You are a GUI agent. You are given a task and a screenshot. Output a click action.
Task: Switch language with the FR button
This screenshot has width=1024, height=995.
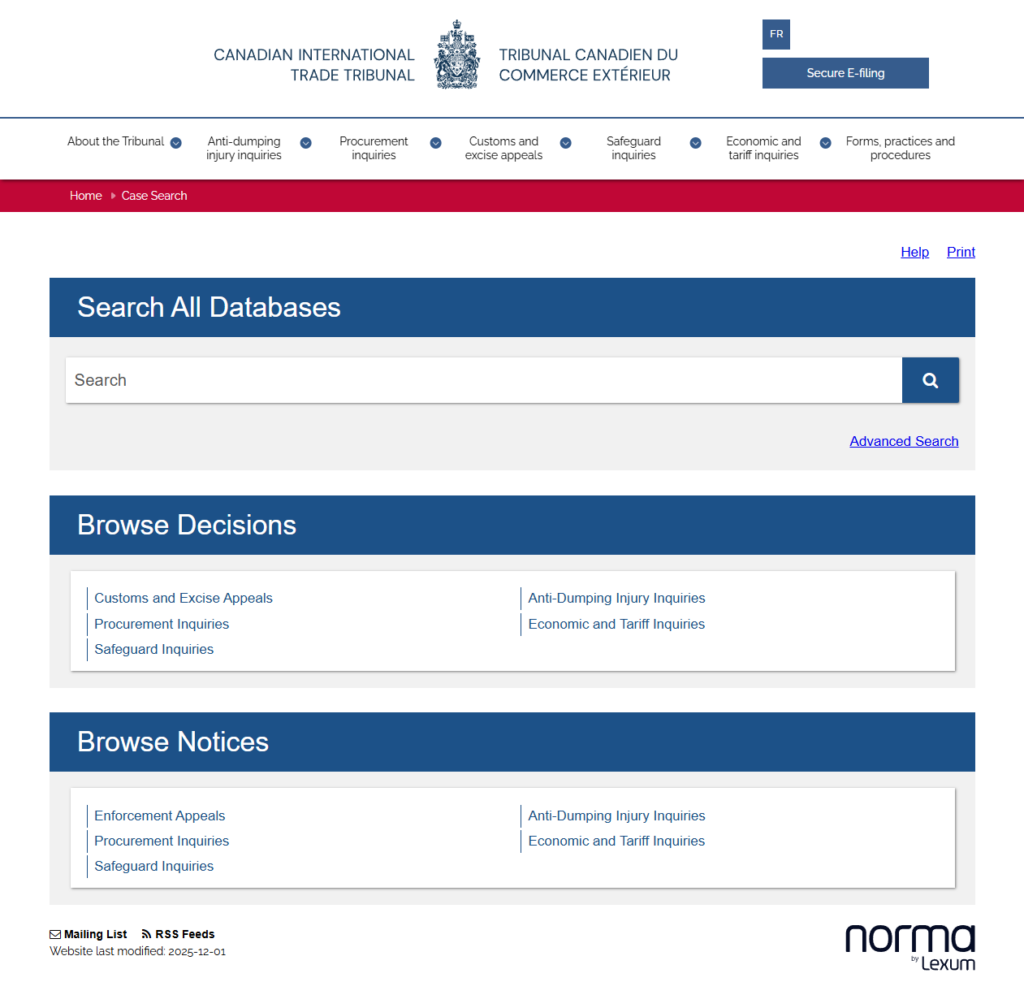coord(776,34)
